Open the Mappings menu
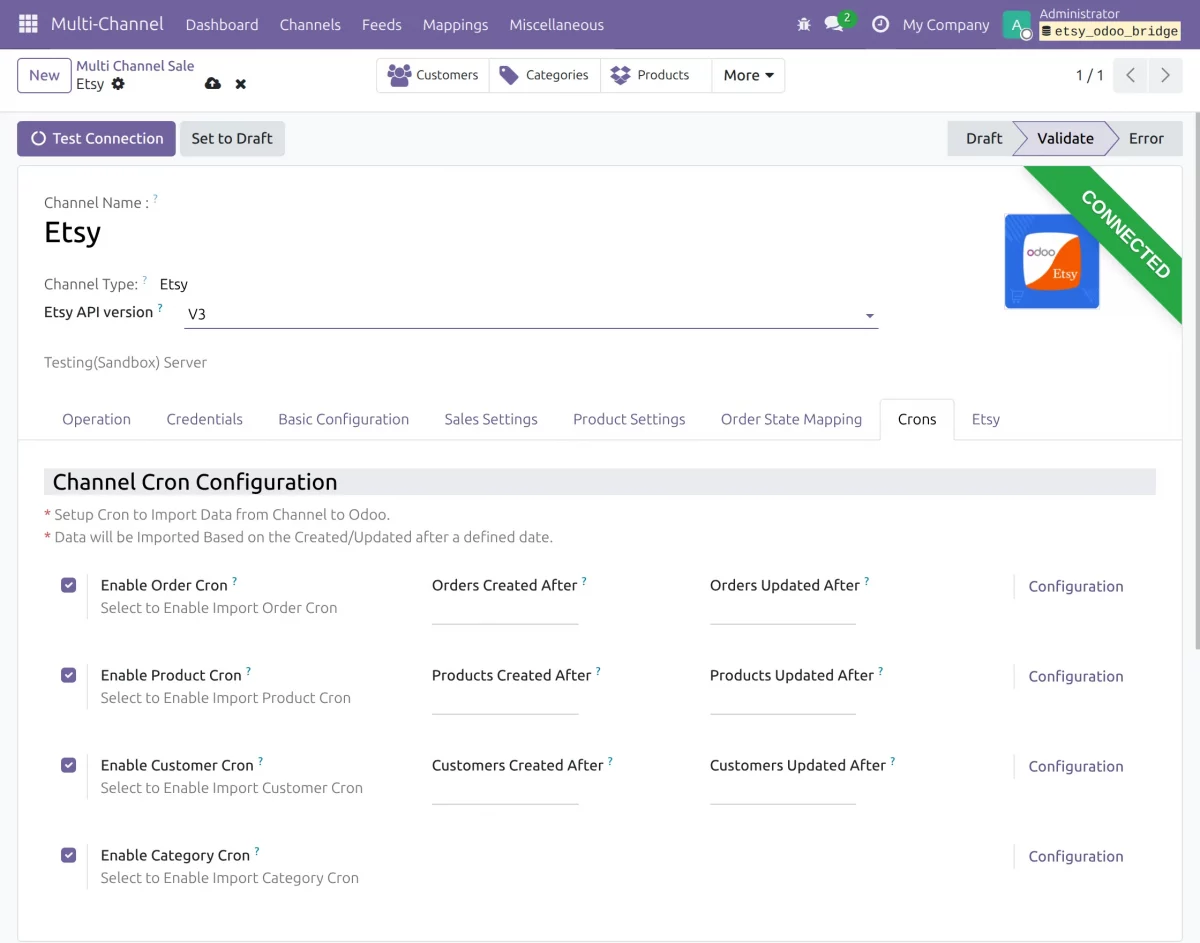 (455, 24)
